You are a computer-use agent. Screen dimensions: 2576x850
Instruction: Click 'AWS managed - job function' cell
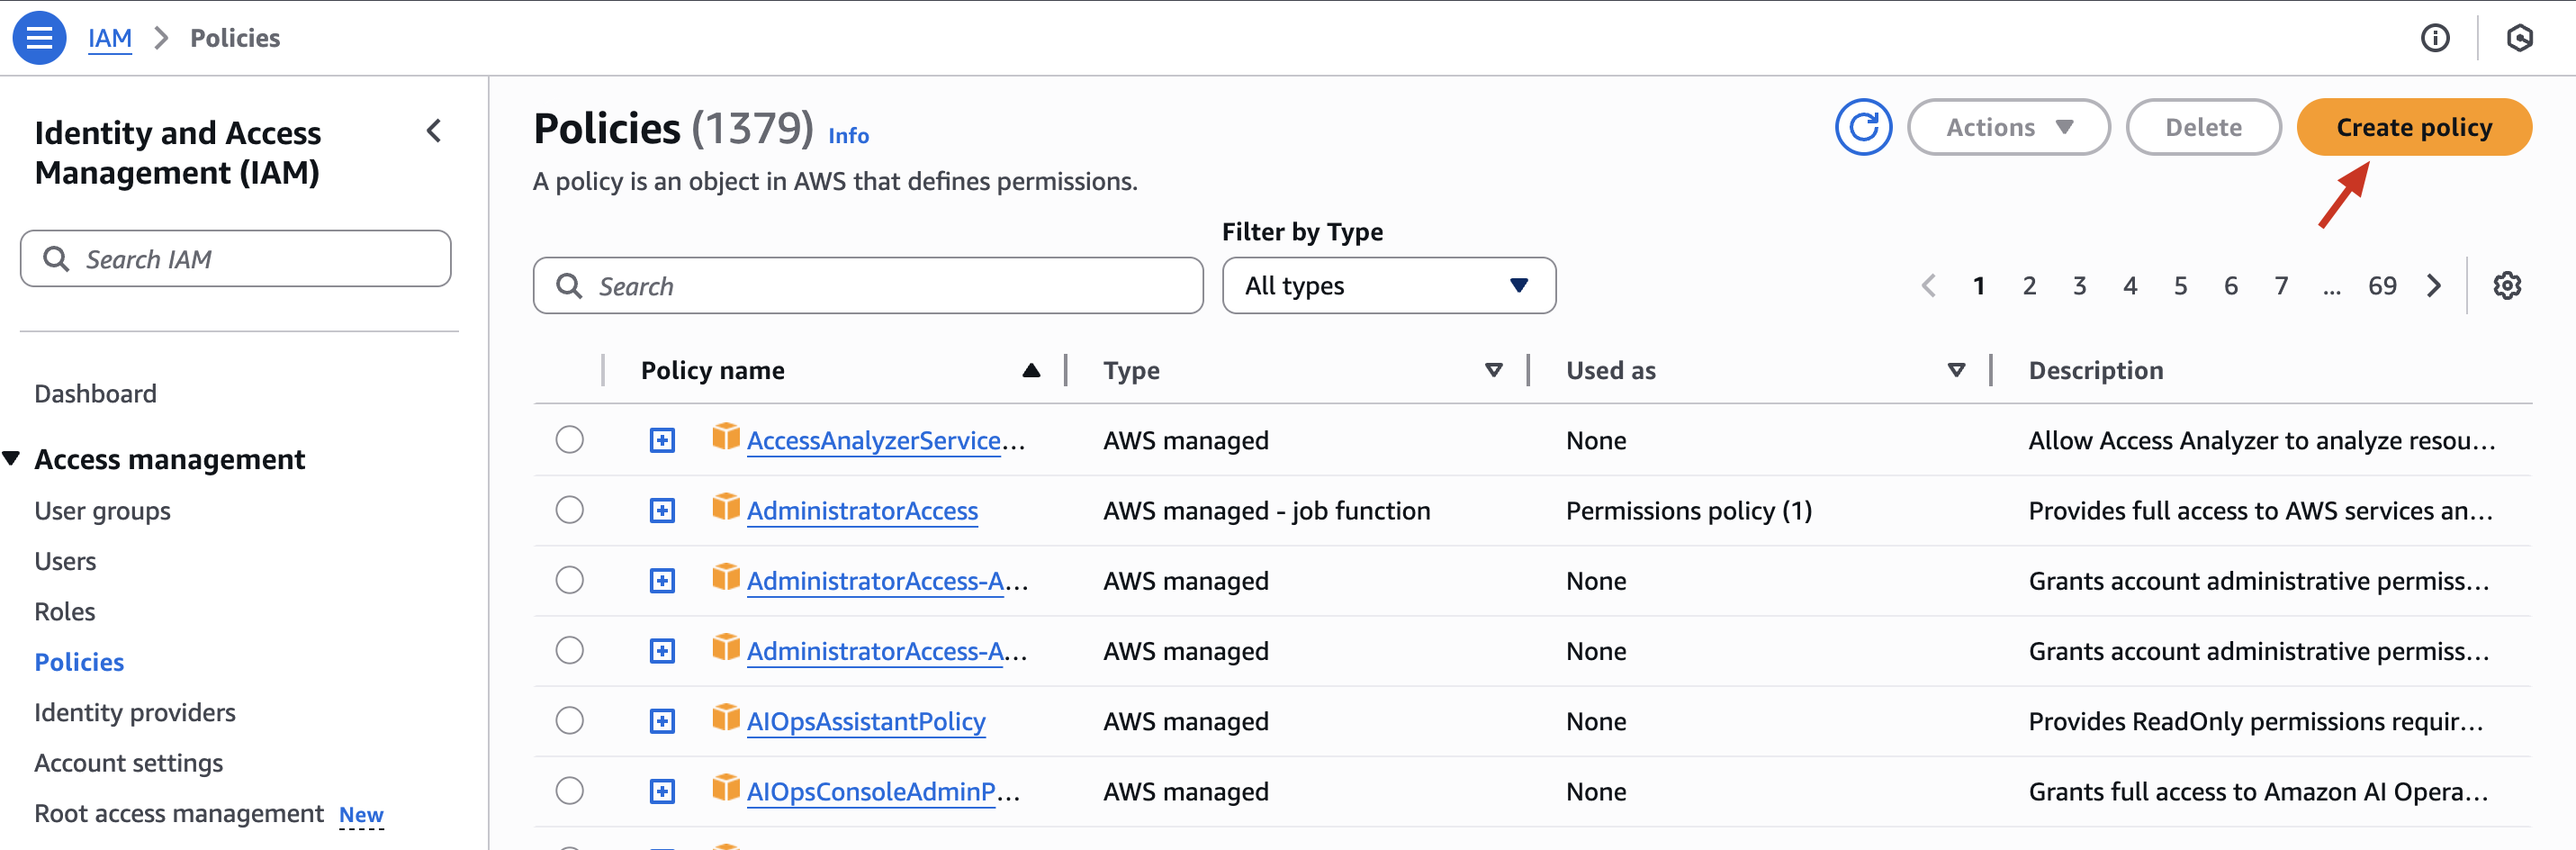click(x=1266, y=511)
